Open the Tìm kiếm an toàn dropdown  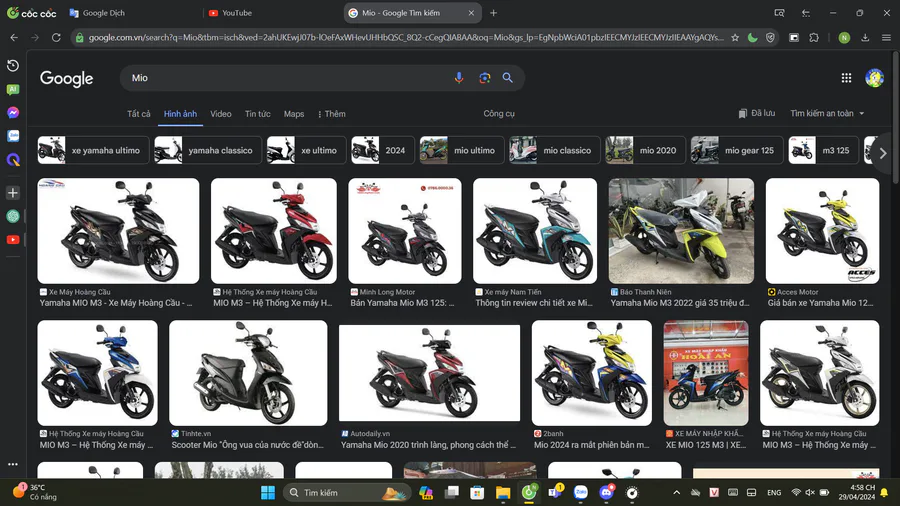[x=827, y=114]
